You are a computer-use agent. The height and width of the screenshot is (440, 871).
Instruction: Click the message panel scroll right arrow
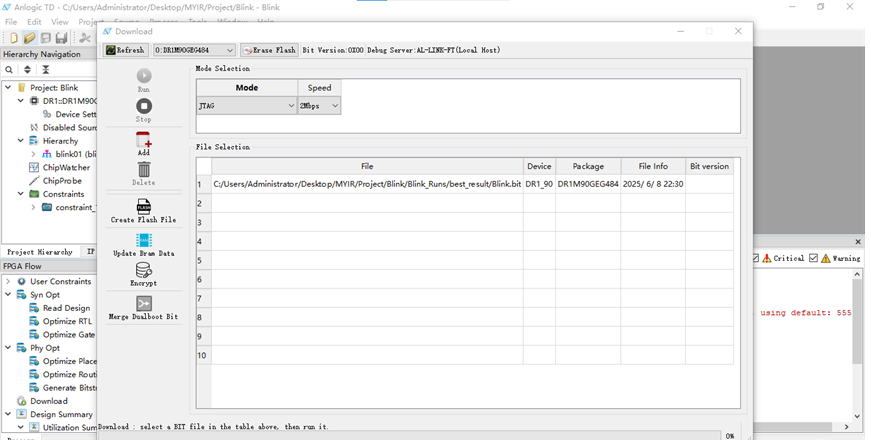pos(847,427)
